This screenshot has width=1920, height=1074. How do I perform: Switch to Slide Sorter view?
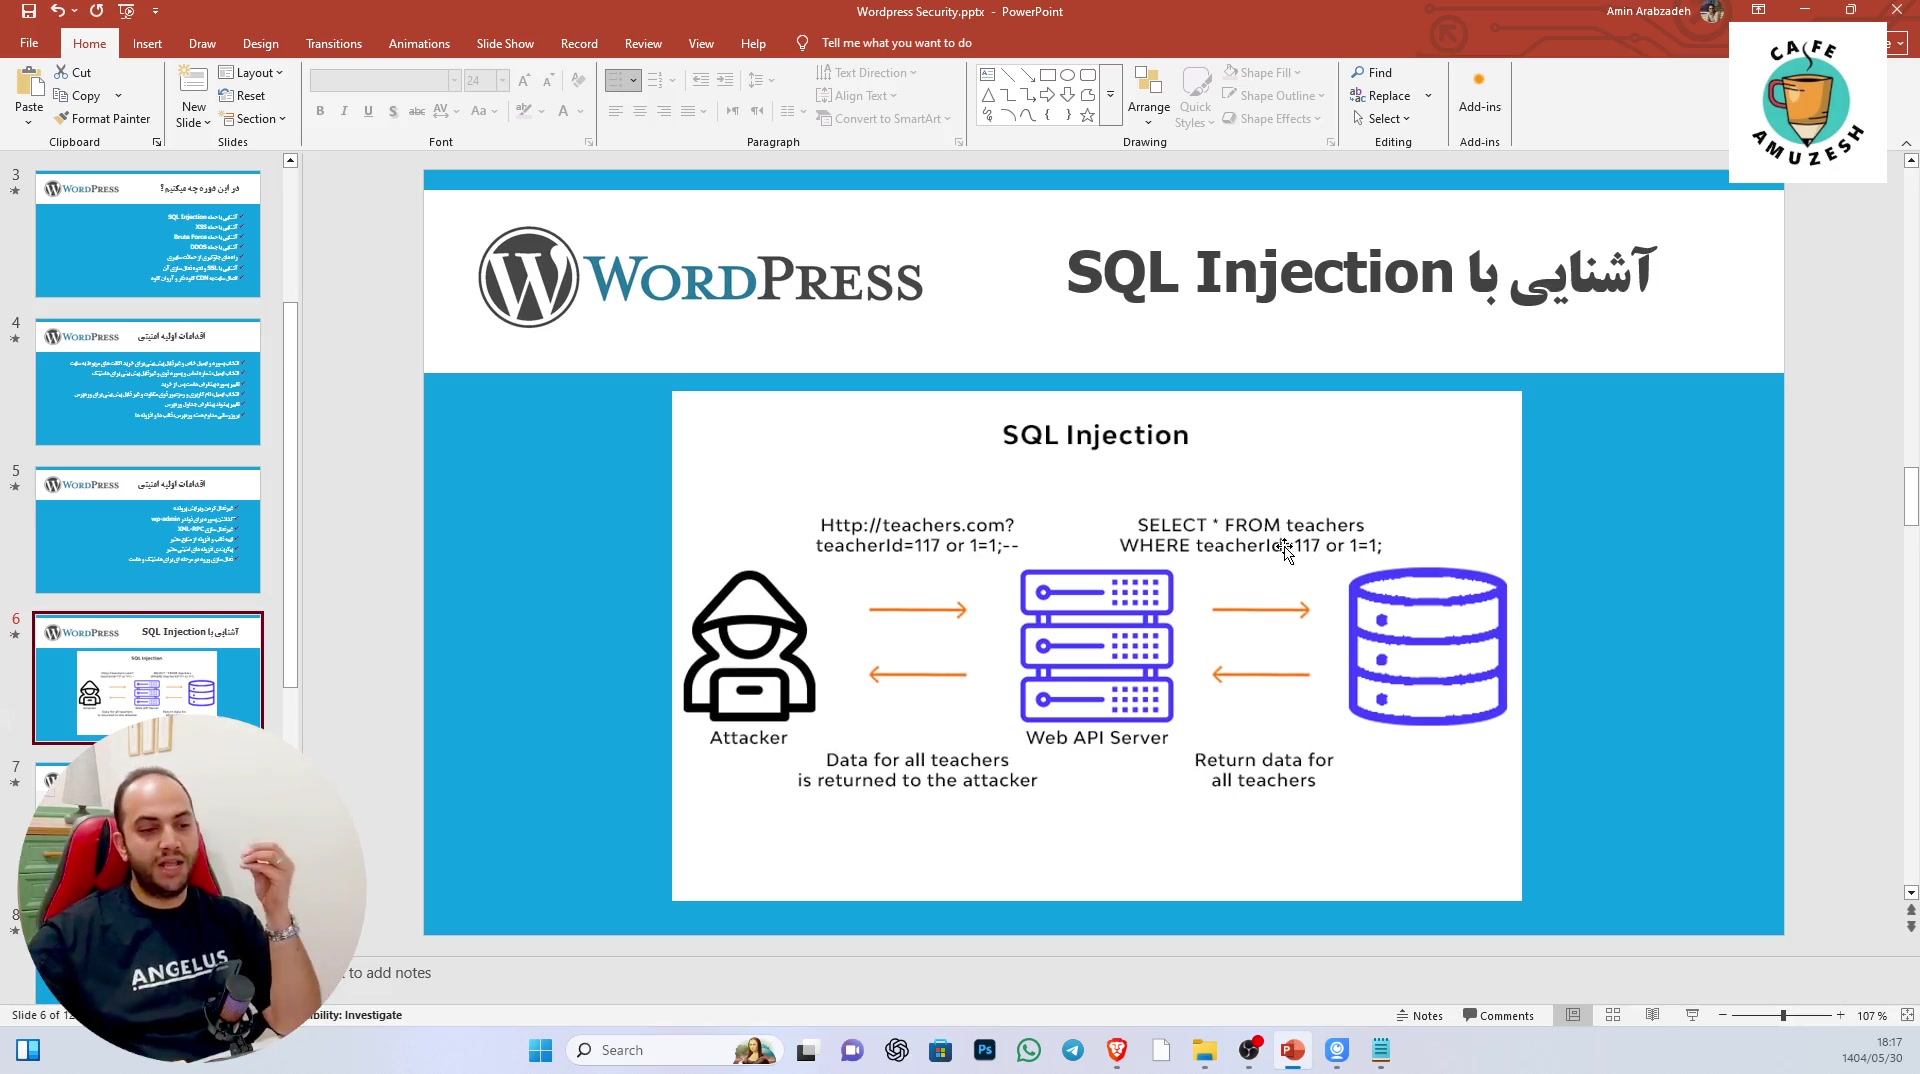click(1613, 1015)
